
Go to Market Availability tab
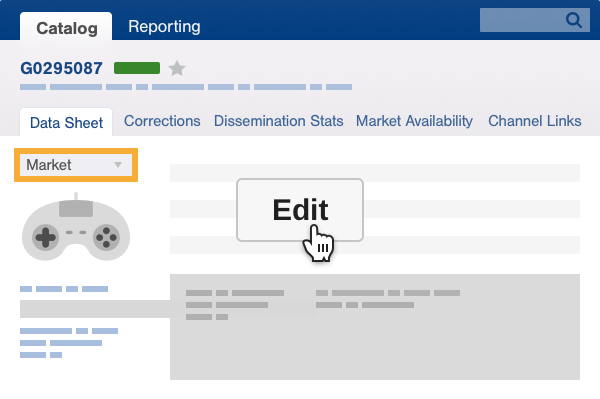tap(414, 121)
